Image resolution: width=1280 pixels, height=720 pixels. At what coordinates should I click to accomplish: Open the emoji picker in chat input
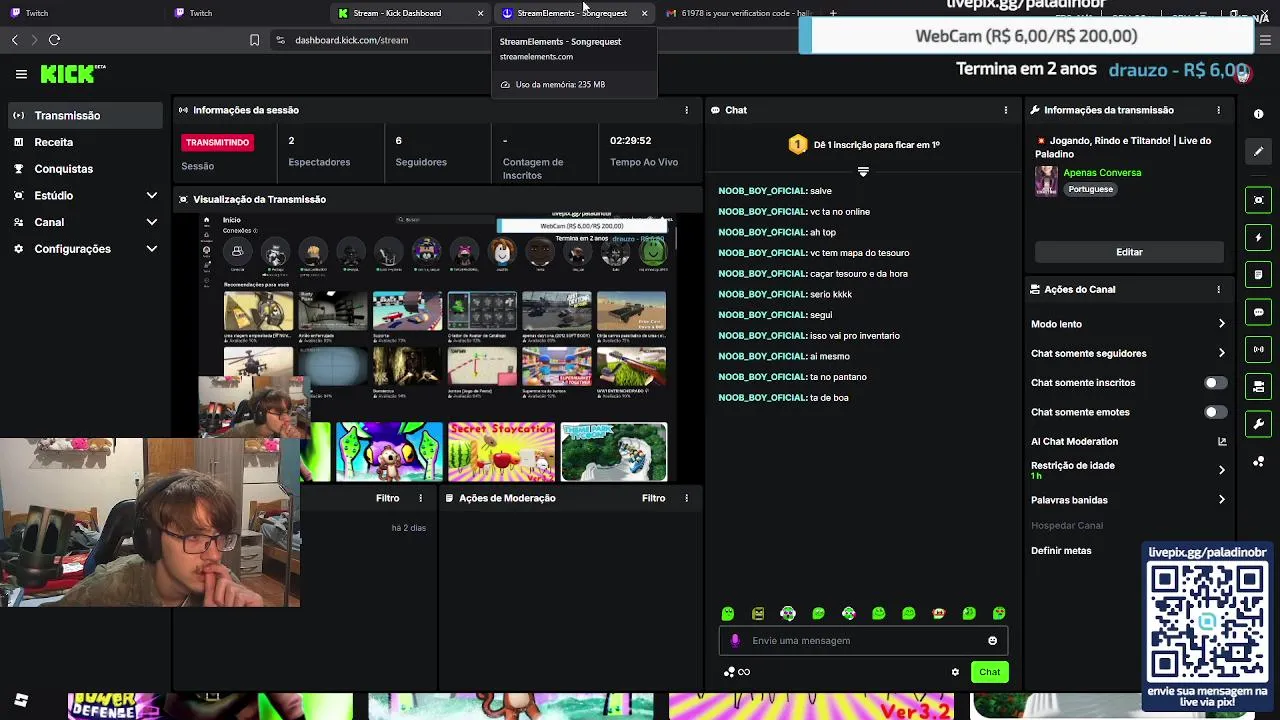(992, 641)
